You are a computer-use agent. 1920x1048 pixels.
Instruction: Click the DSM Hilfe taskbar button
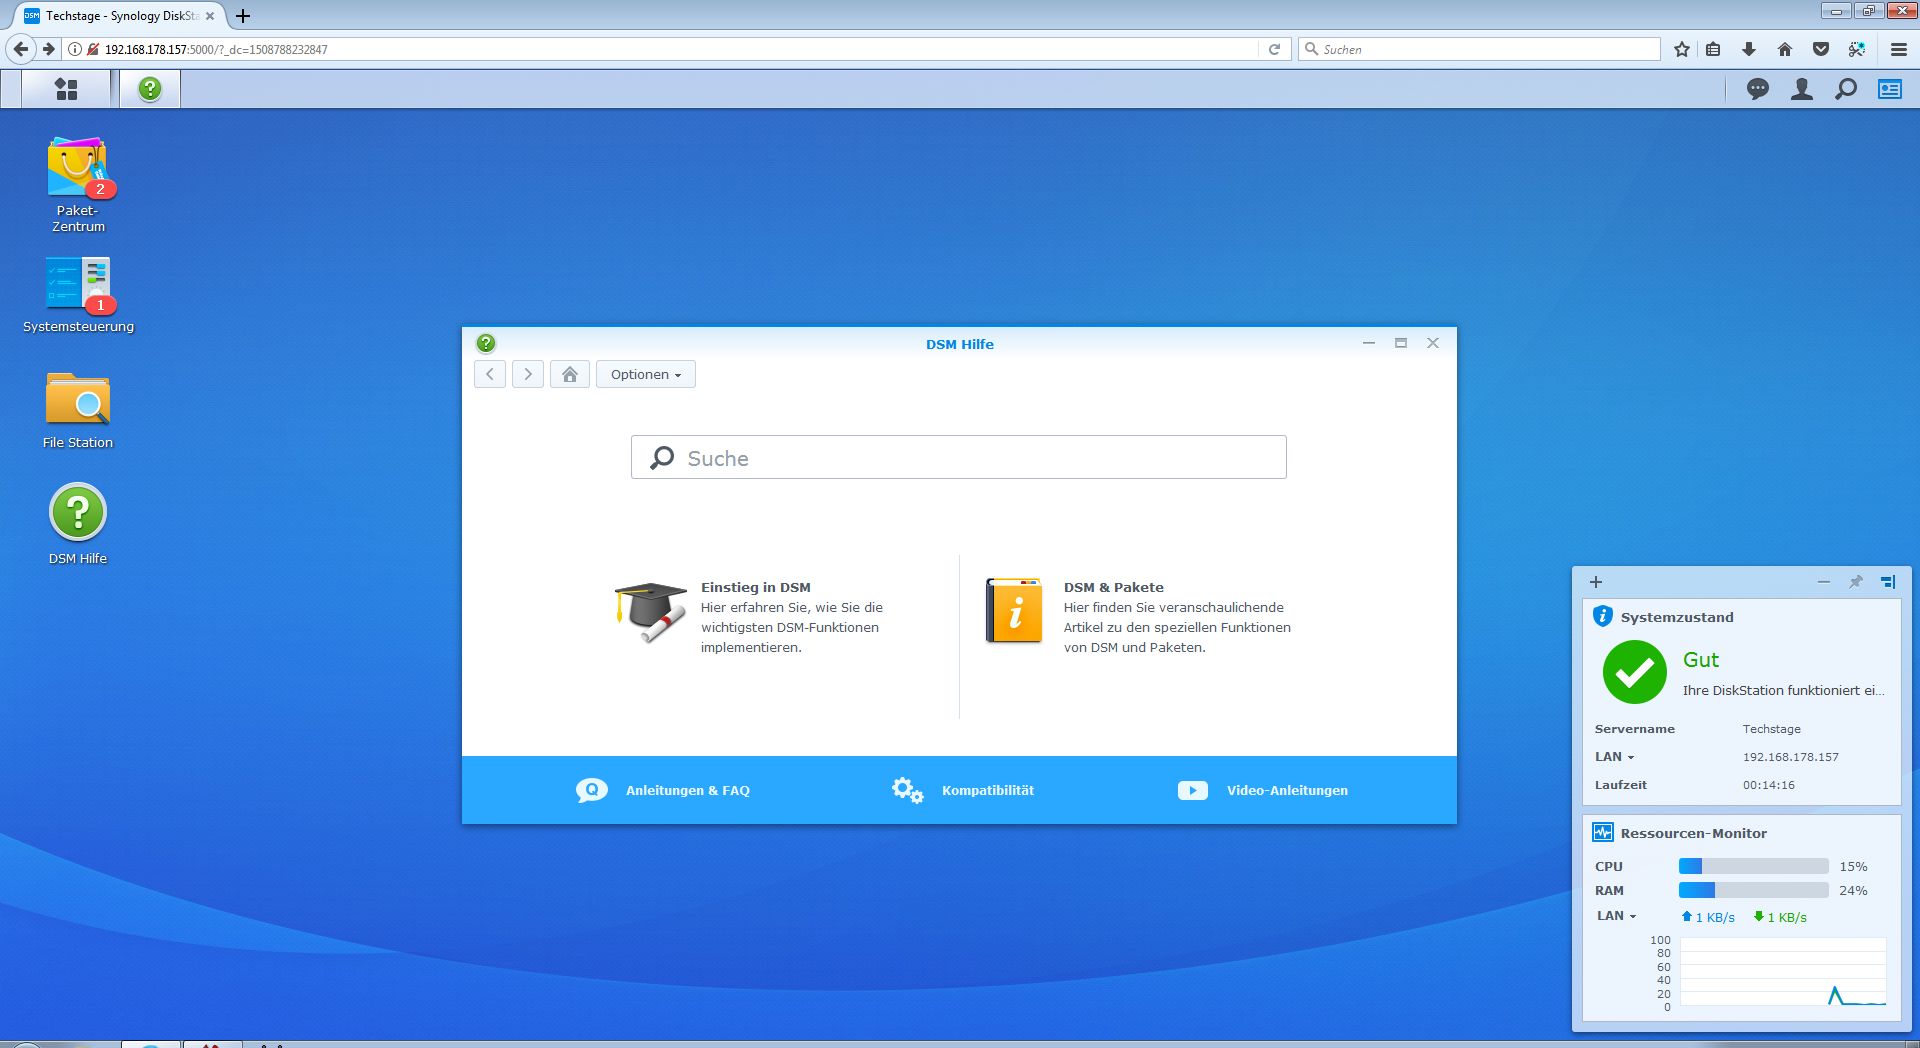[150, 89]
